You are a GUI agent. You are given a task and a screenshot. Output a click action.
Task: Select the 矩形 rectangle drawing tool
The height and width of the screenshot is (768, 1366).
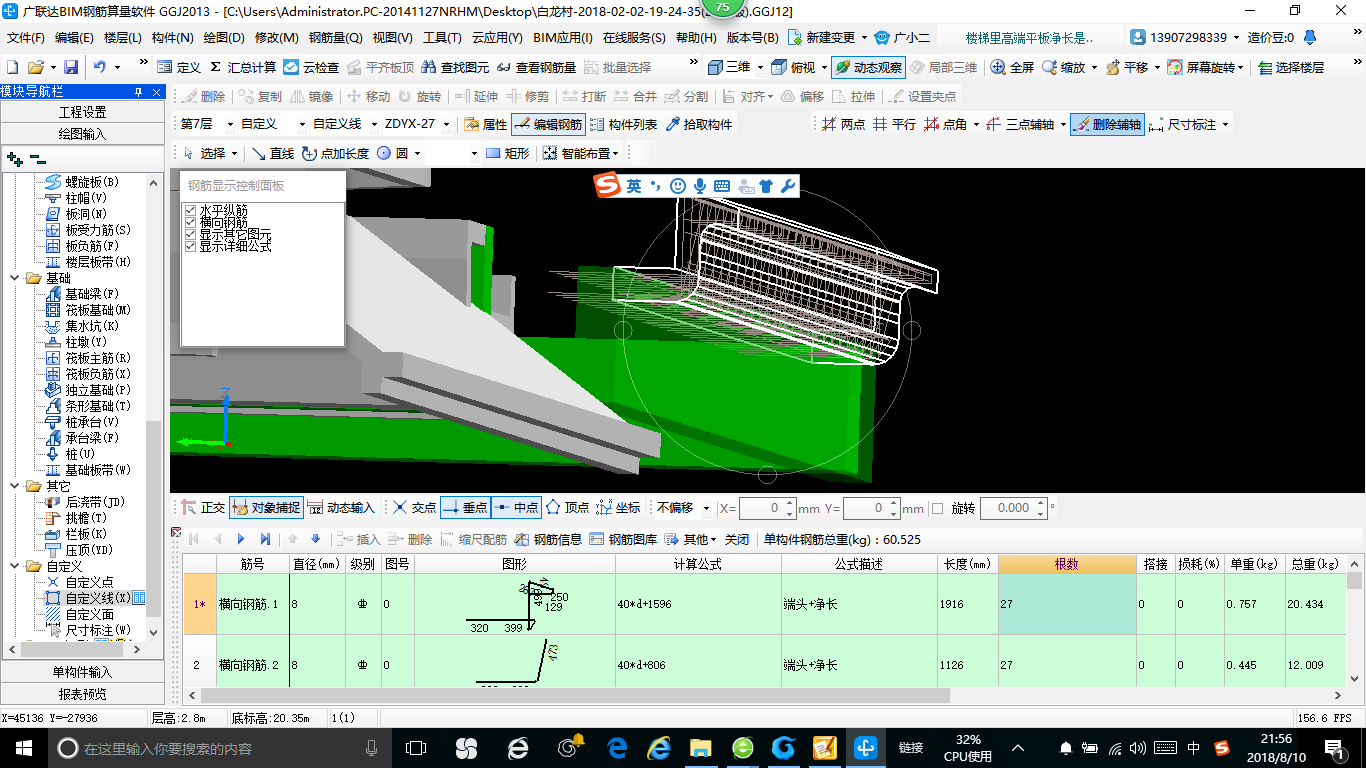(x=507, y=153)
